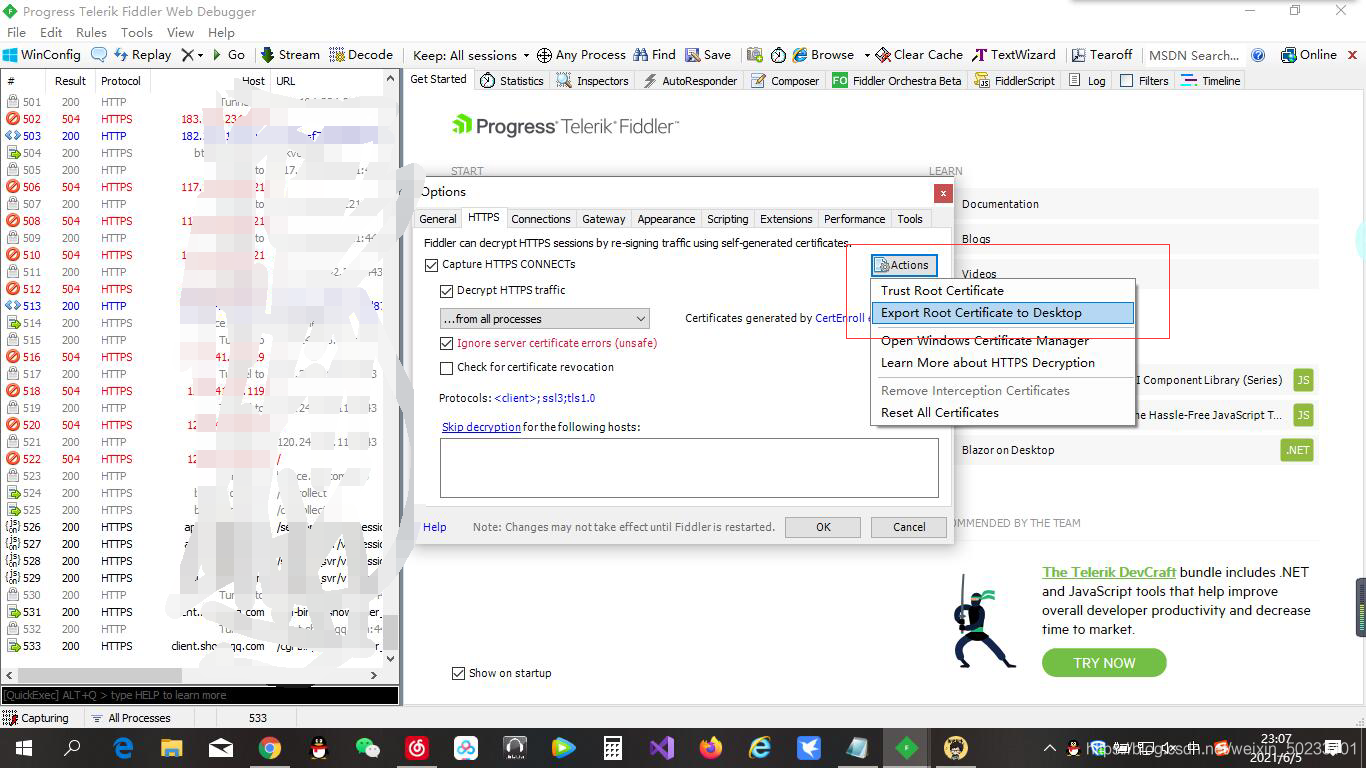
Task: Toggle Capture HTTPS CONNECTs checkbox
Action: pos(432,265)
